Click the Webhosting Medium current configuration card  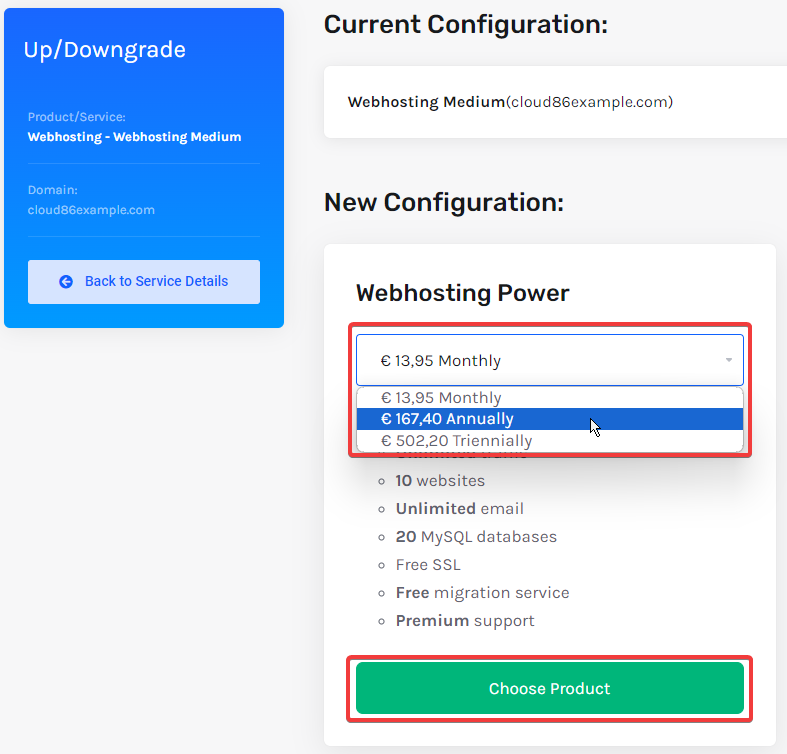555,102
